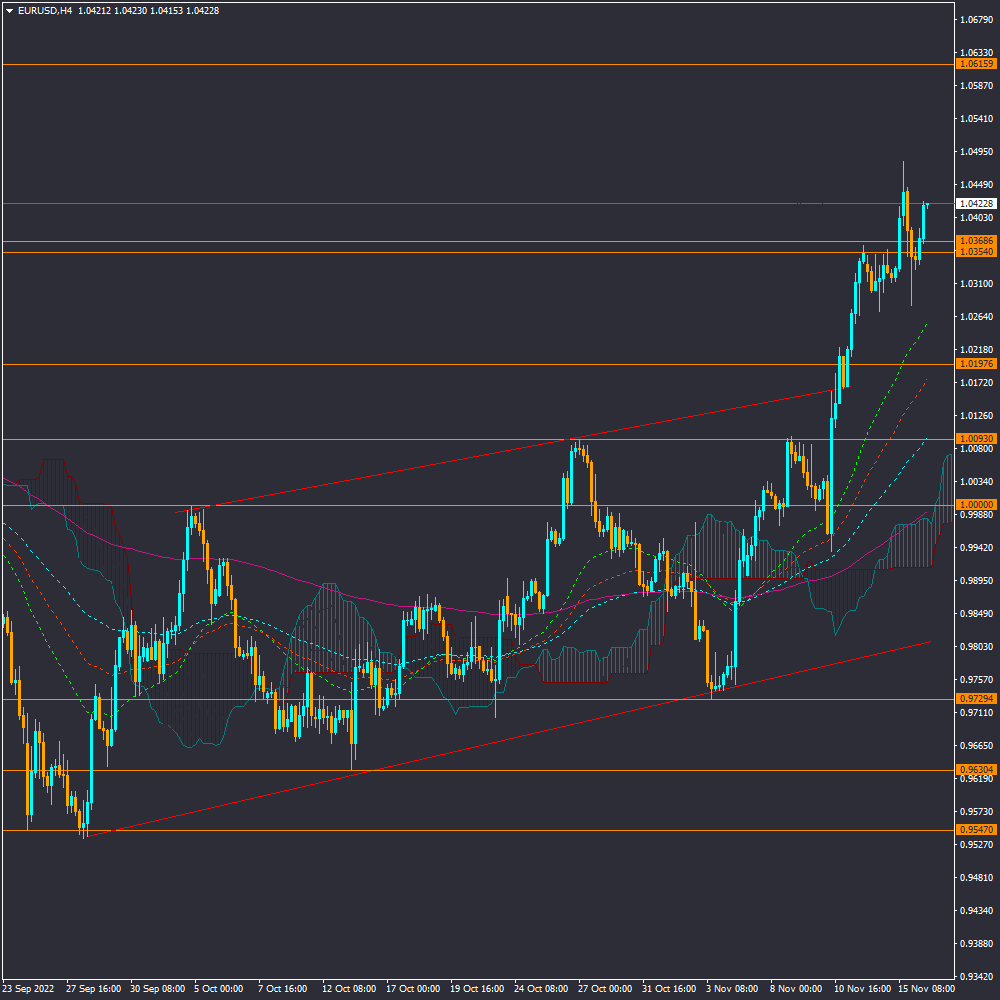1000x1000 pixels.
Task: Click the 0.95470 bottom level tag
Action: (976, 830)
